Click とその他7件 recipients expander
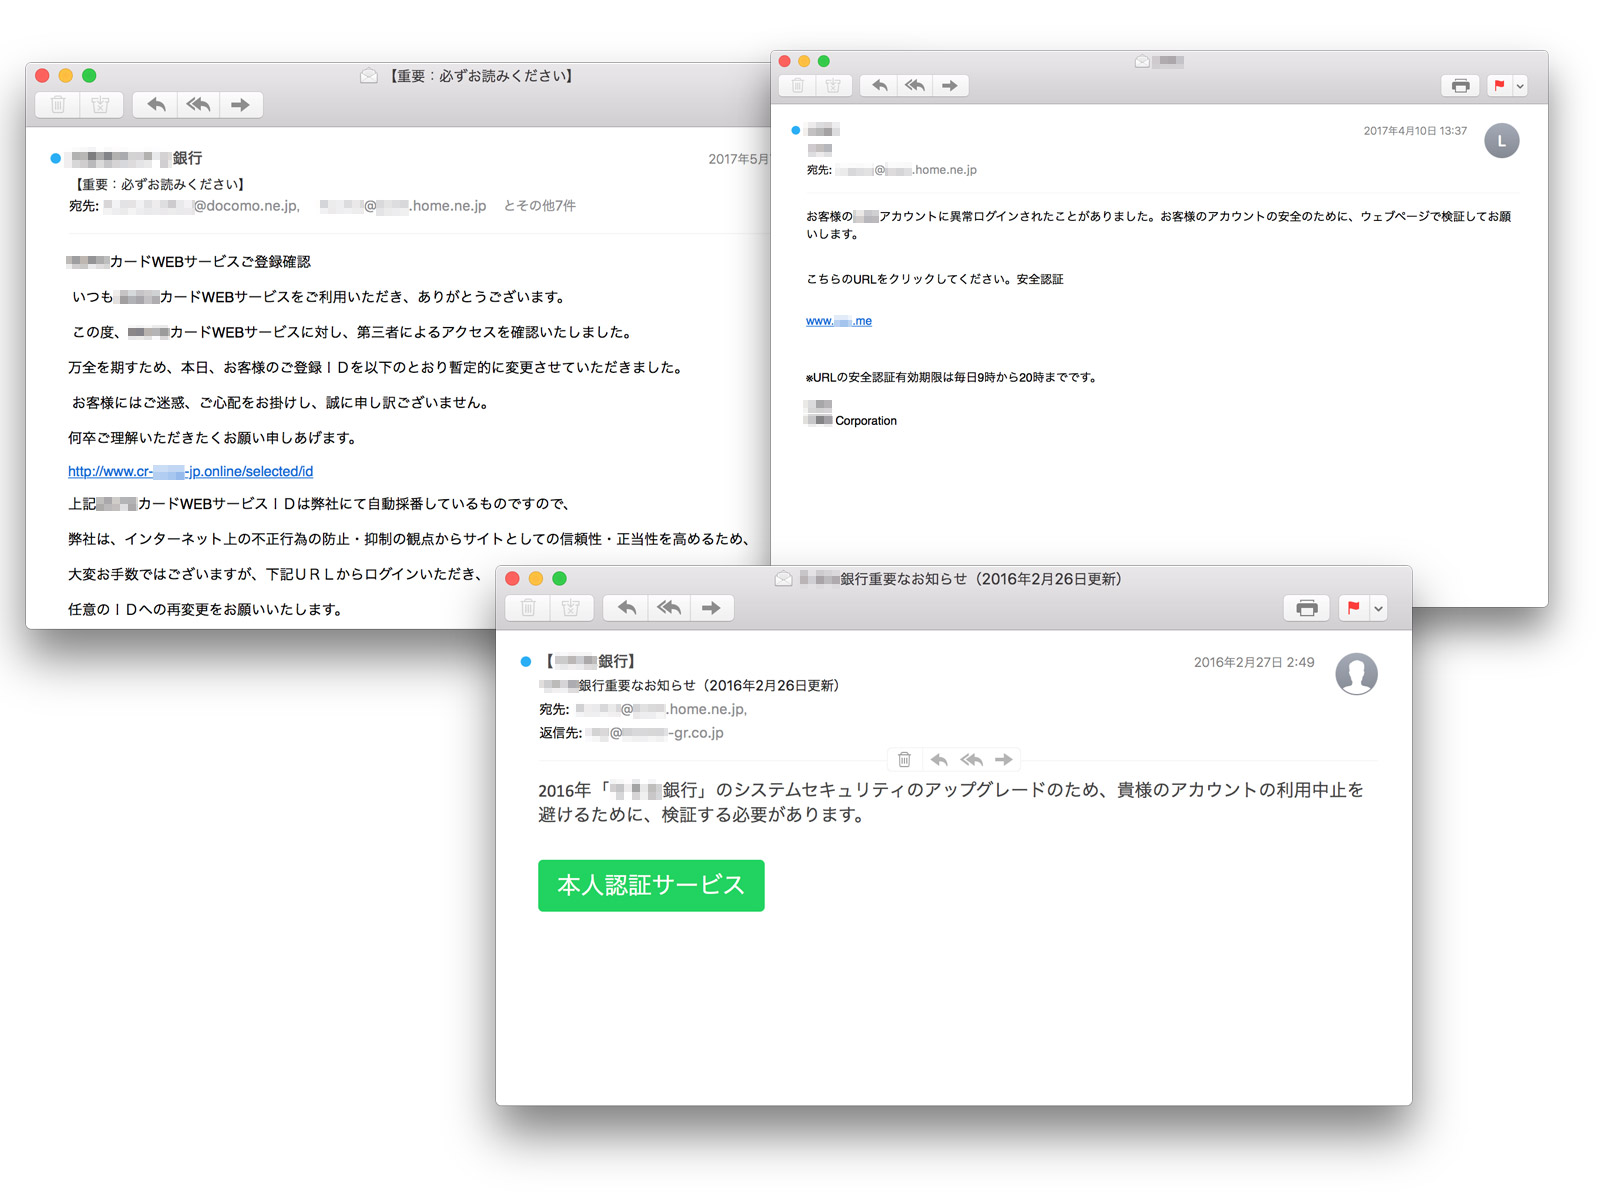The width and height of the screenshot is (1600, 1200). [539, 206]
